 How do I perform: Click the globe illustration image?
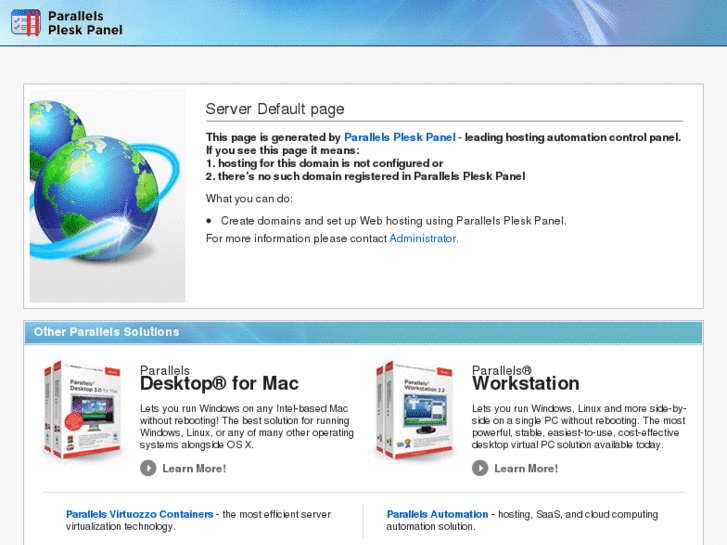point(108,196)
